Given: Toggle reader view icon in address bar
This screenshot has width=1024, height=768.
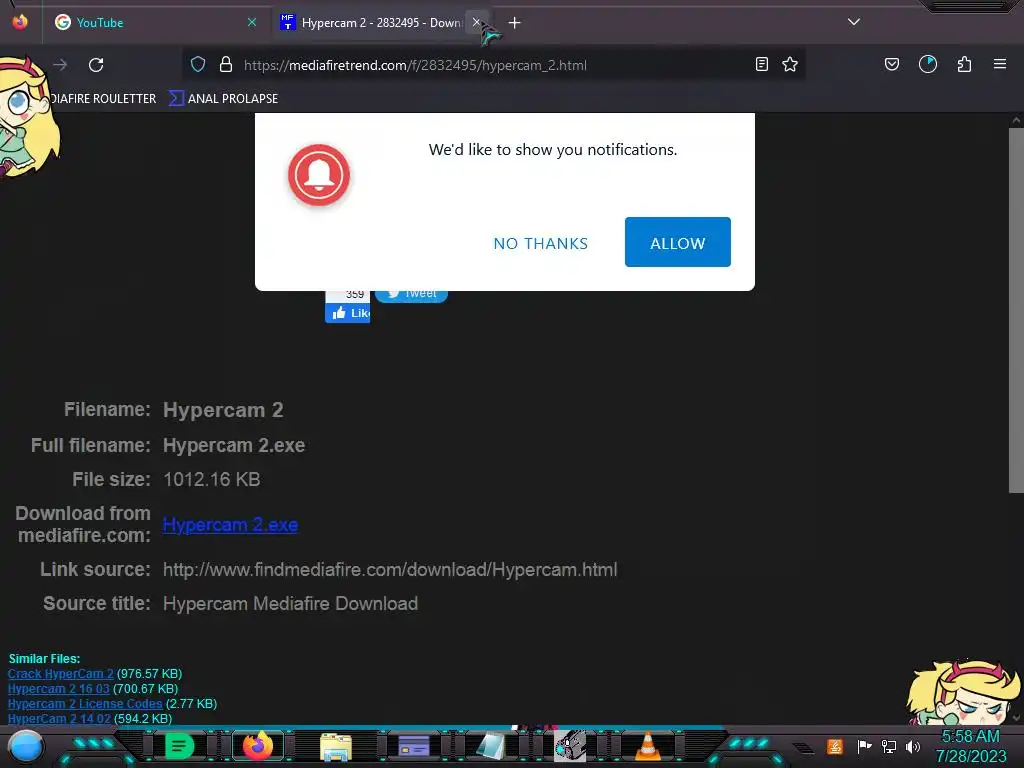Looking at the screenshot, I should point(761,64).
